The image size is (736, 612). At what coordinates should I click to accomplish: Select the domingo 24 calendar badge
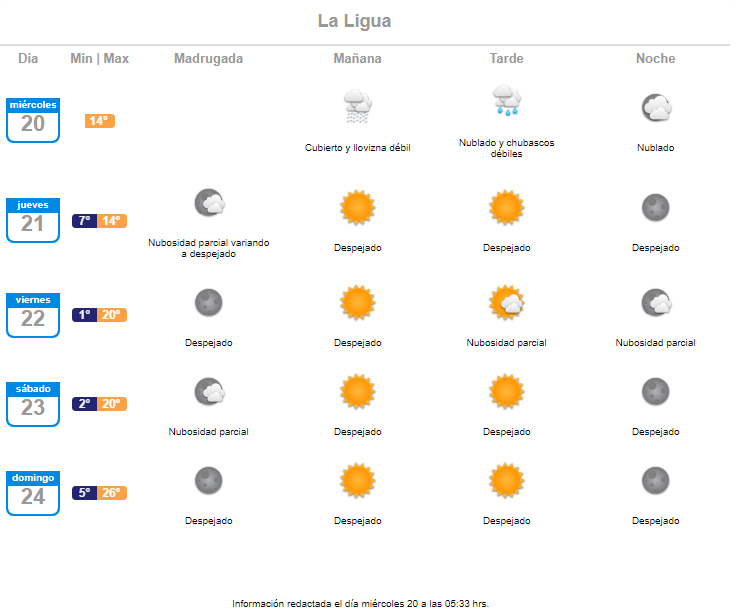pos(33,493)
